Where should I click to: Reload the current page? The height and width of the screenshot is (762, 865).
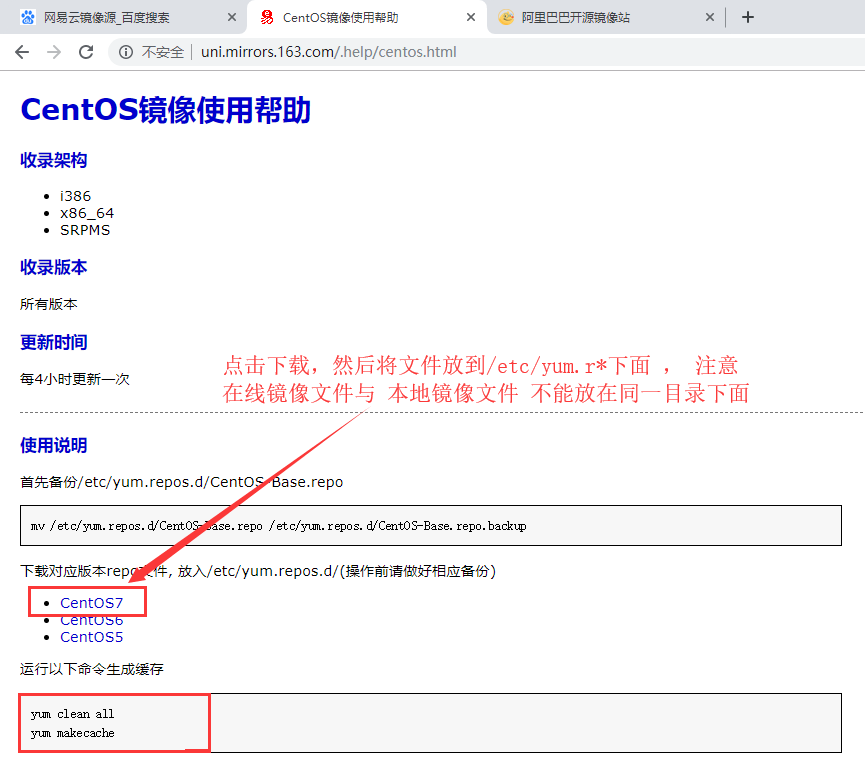click(x=86, y=52)
